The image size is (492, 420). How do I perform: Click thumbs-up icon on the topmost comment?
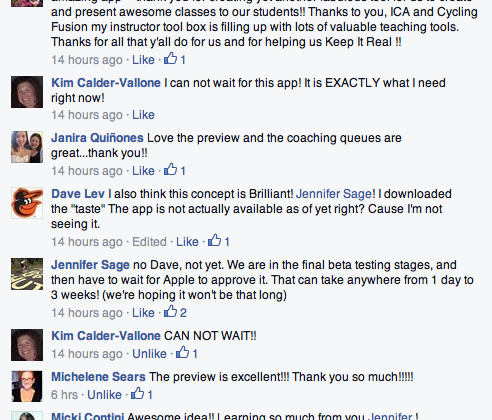(170, 58)
